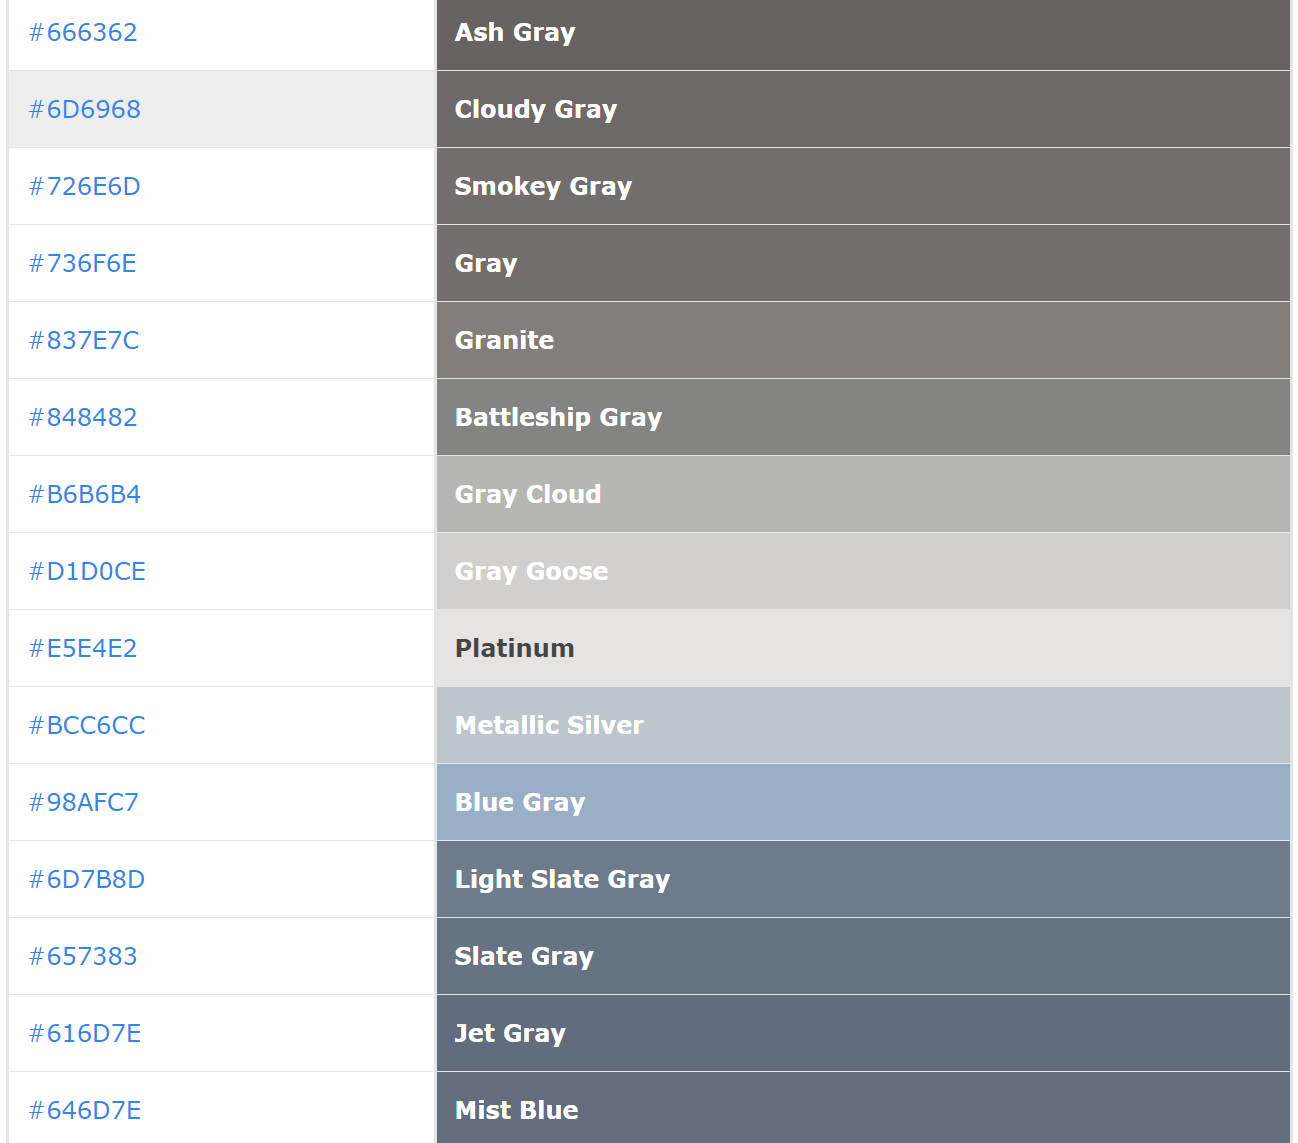Select the #726E6D hex link
The image size is (1298, 1143).
[x=85, y=187]
